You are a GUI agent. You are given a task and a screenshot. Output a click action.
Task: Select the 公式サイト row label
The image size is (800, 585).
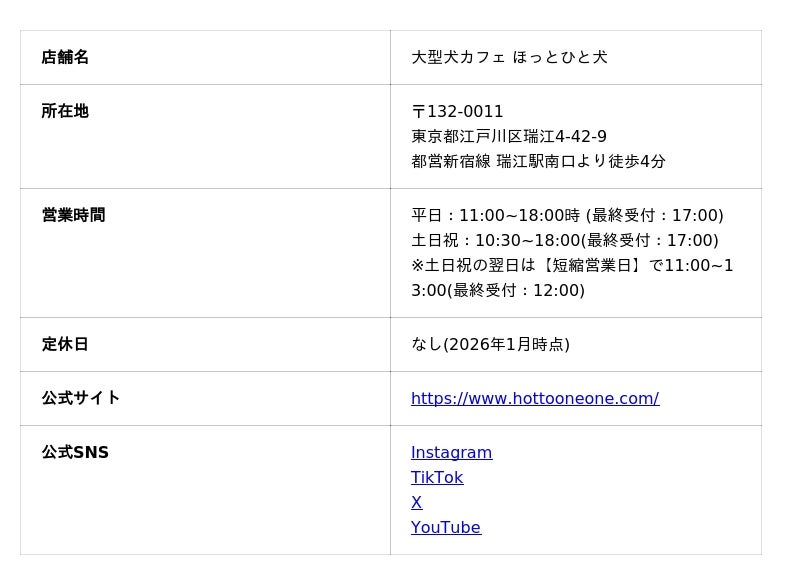(81, 399)
